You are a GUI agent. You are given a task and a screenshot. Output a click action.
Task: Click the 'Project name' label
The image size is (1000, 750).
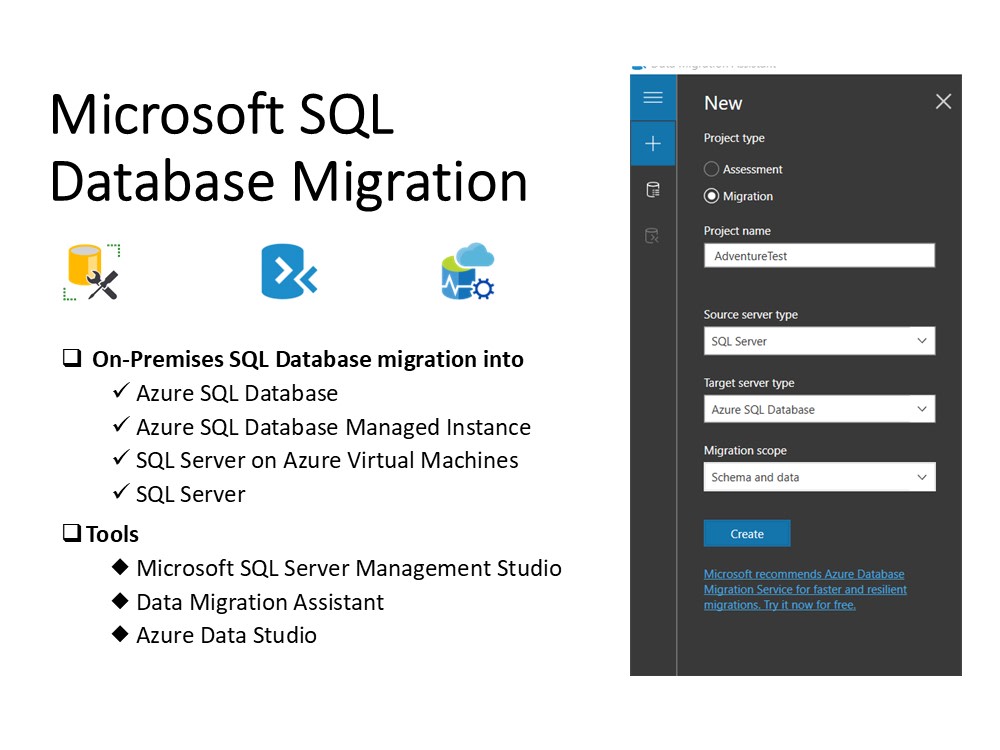coord(737,231)
